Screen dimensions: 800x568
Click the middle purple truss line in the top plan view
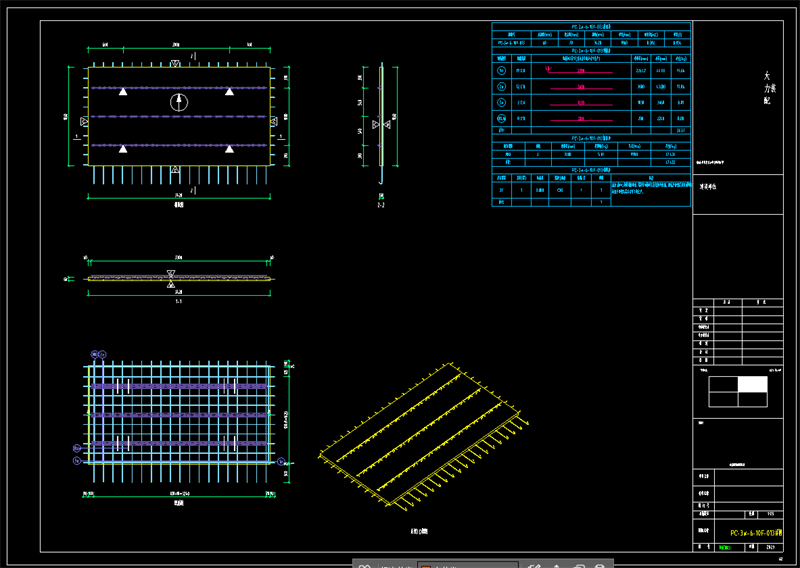179,116
